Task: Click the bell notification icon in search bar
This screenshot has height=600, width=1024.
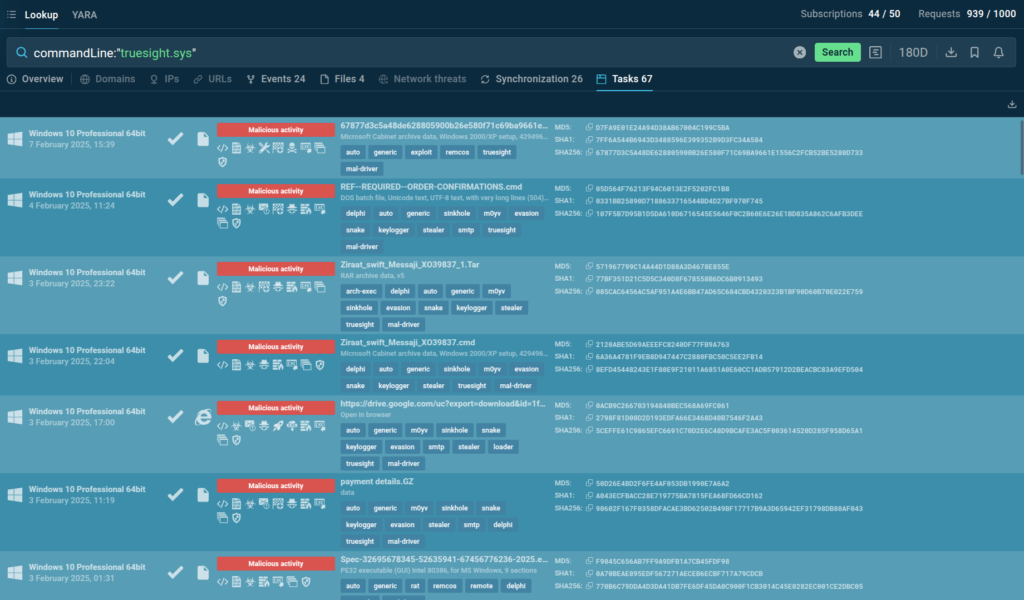Action: click(998, 52)
